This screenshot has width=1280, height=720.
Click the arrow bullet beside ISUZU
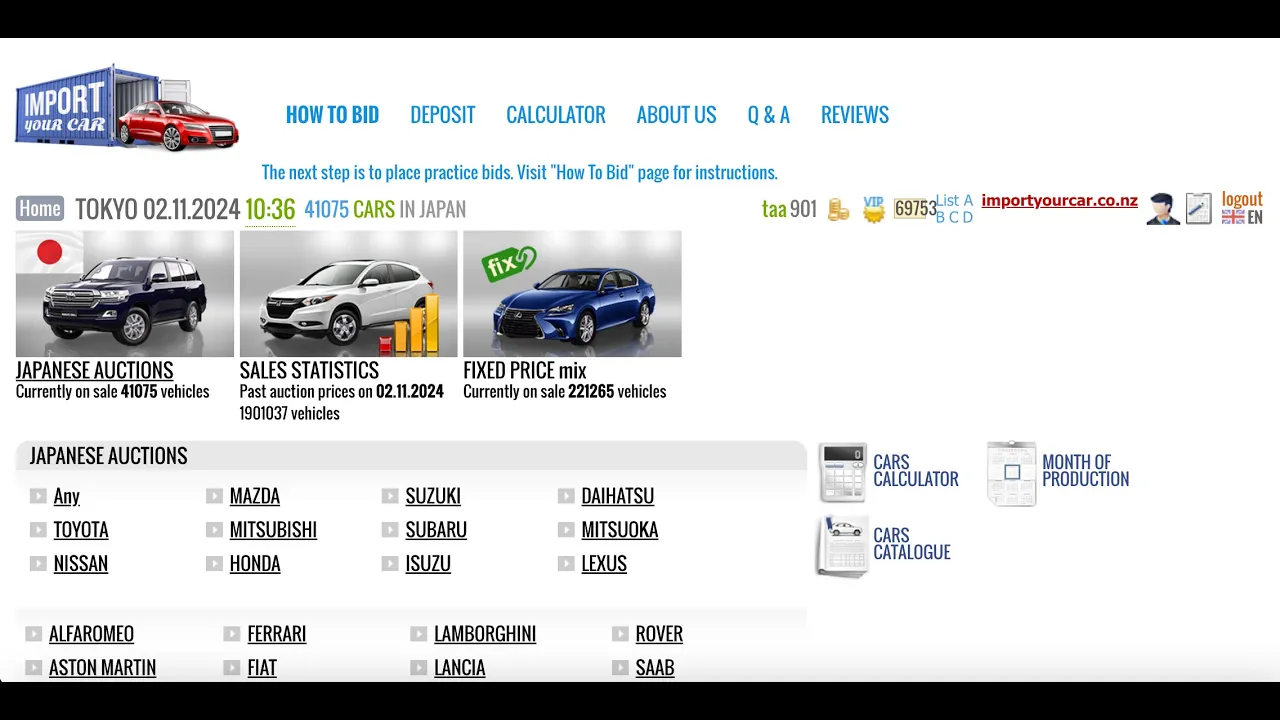pyautogui.click(x=390, y=564)
